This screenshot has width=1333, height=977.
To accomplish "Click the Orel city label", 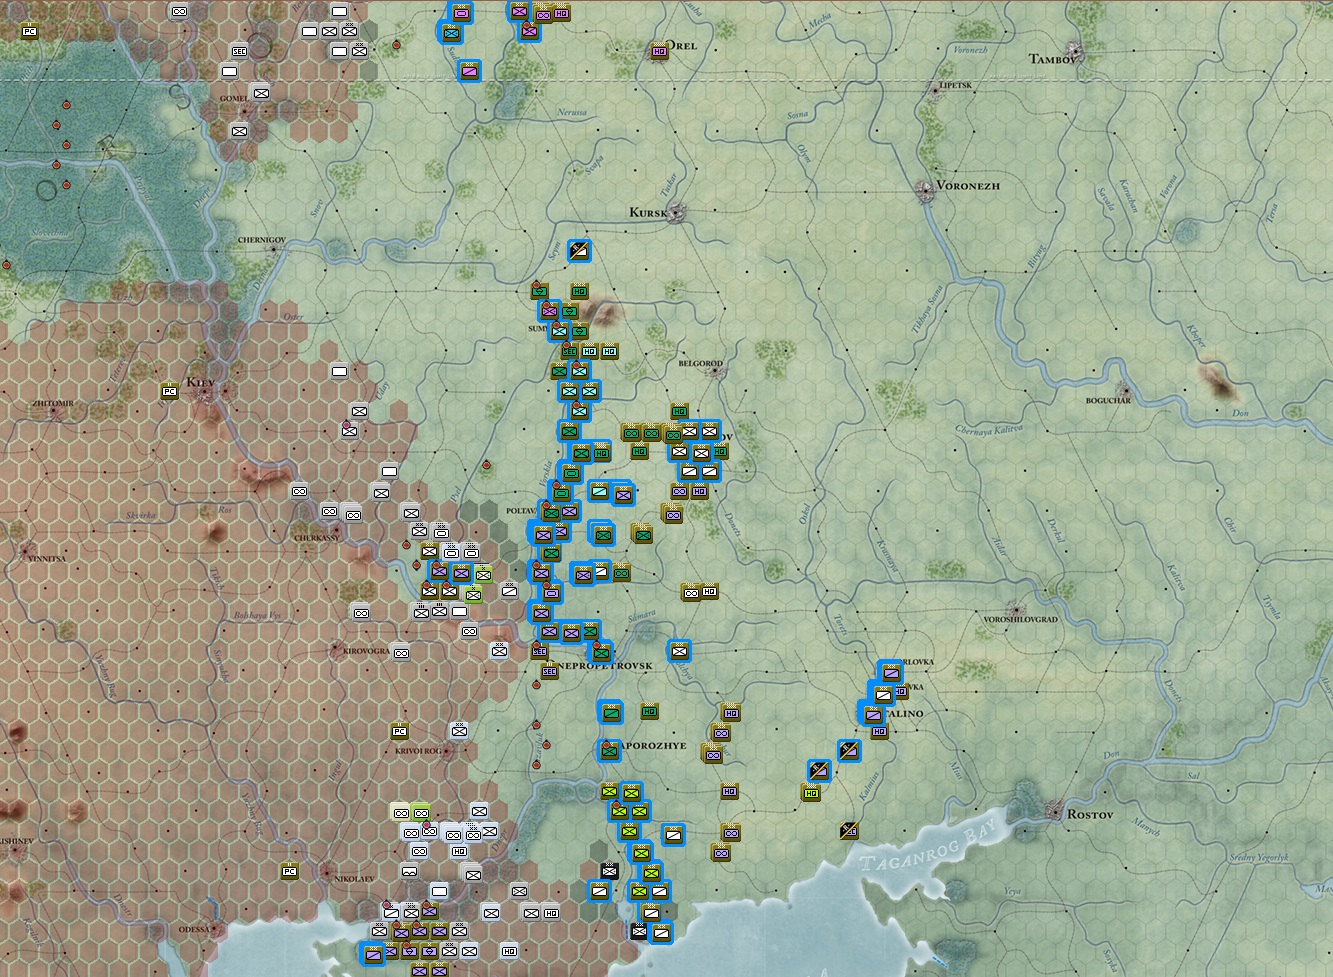I will [682, 46].
